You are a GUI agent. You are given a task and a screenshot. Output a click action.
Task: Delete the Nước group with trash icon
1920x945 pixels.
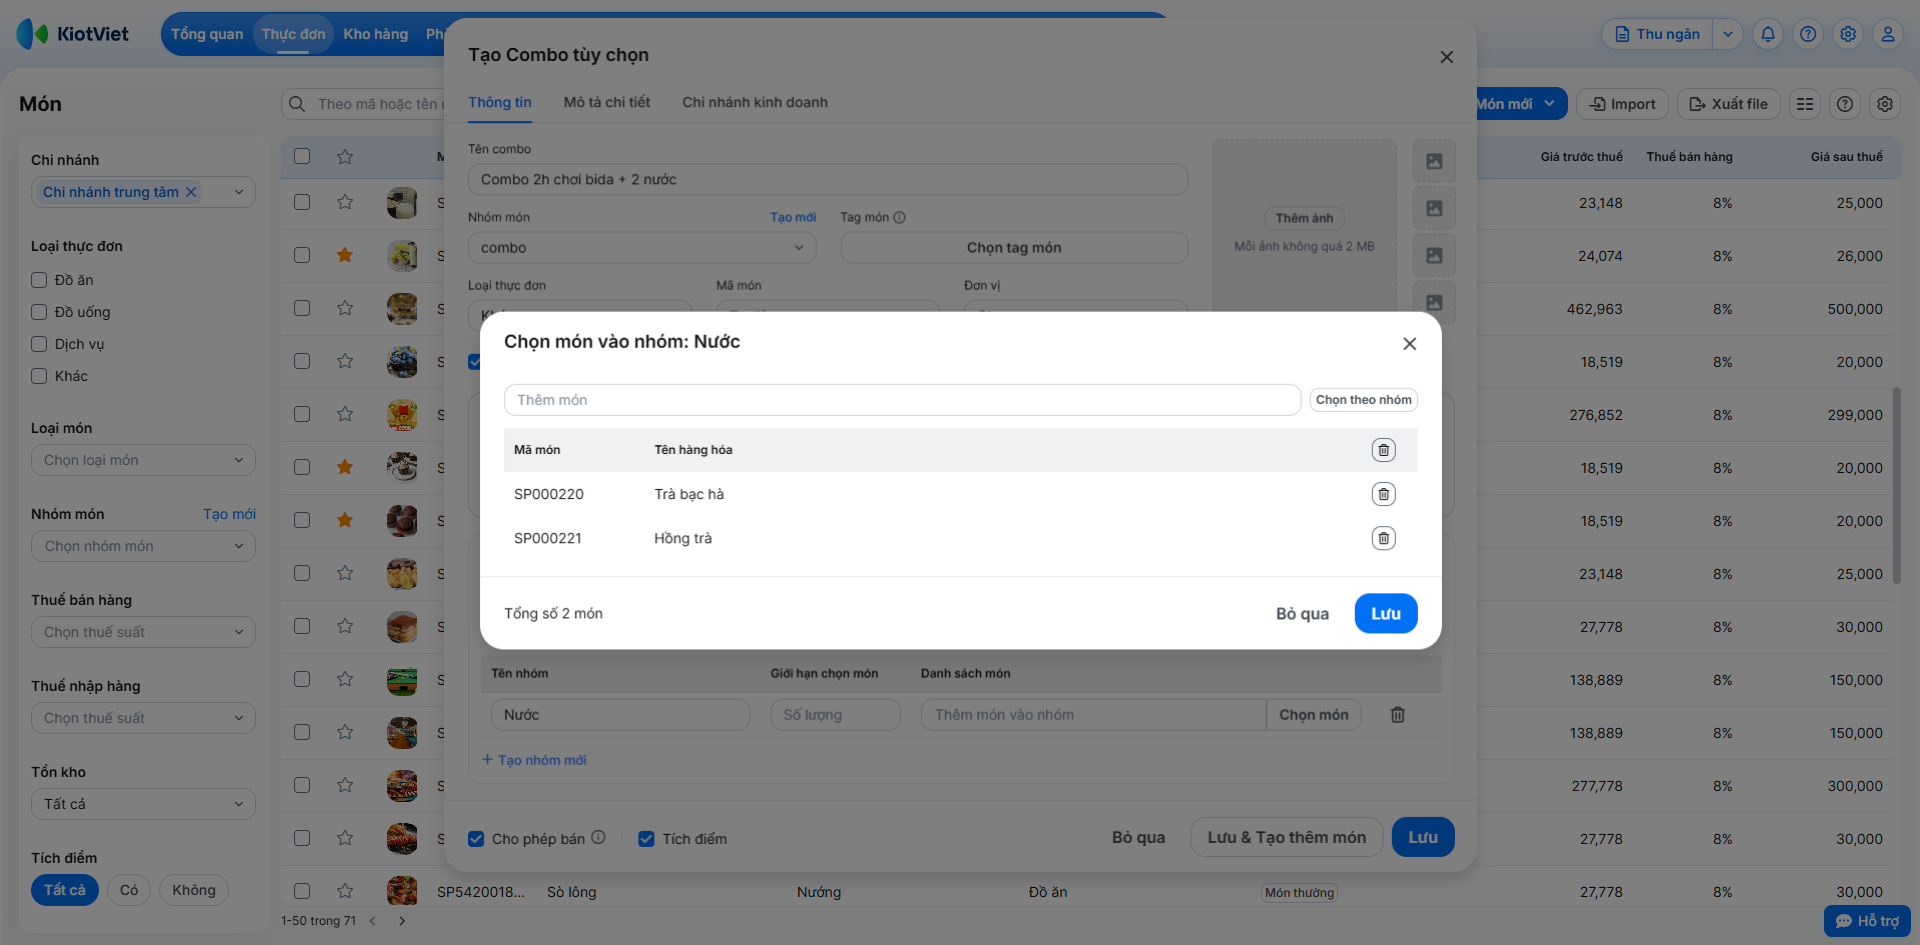(1398, 715)
